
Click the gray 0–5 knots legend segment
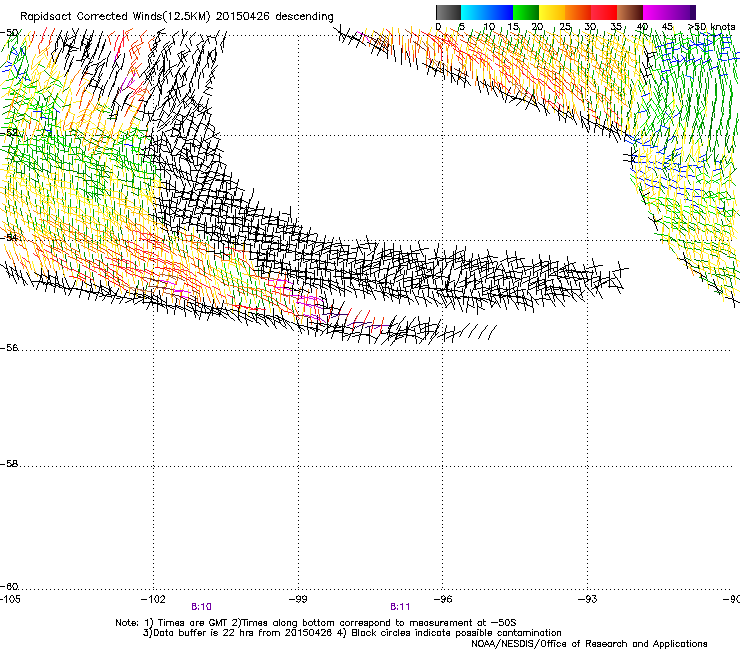(x=448, y=12)
